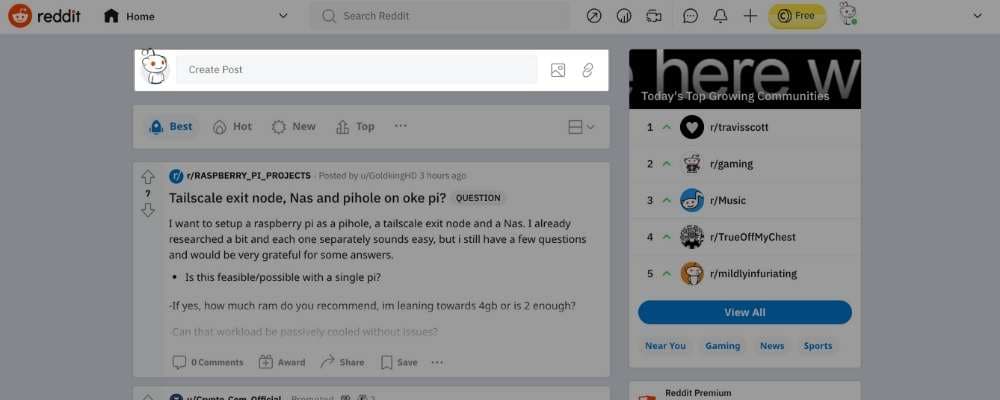1000x400 pixels.
Task: Open the r/RASPBERRY_PI_PROJECTS community icon
Action: (x=176, y=176)
